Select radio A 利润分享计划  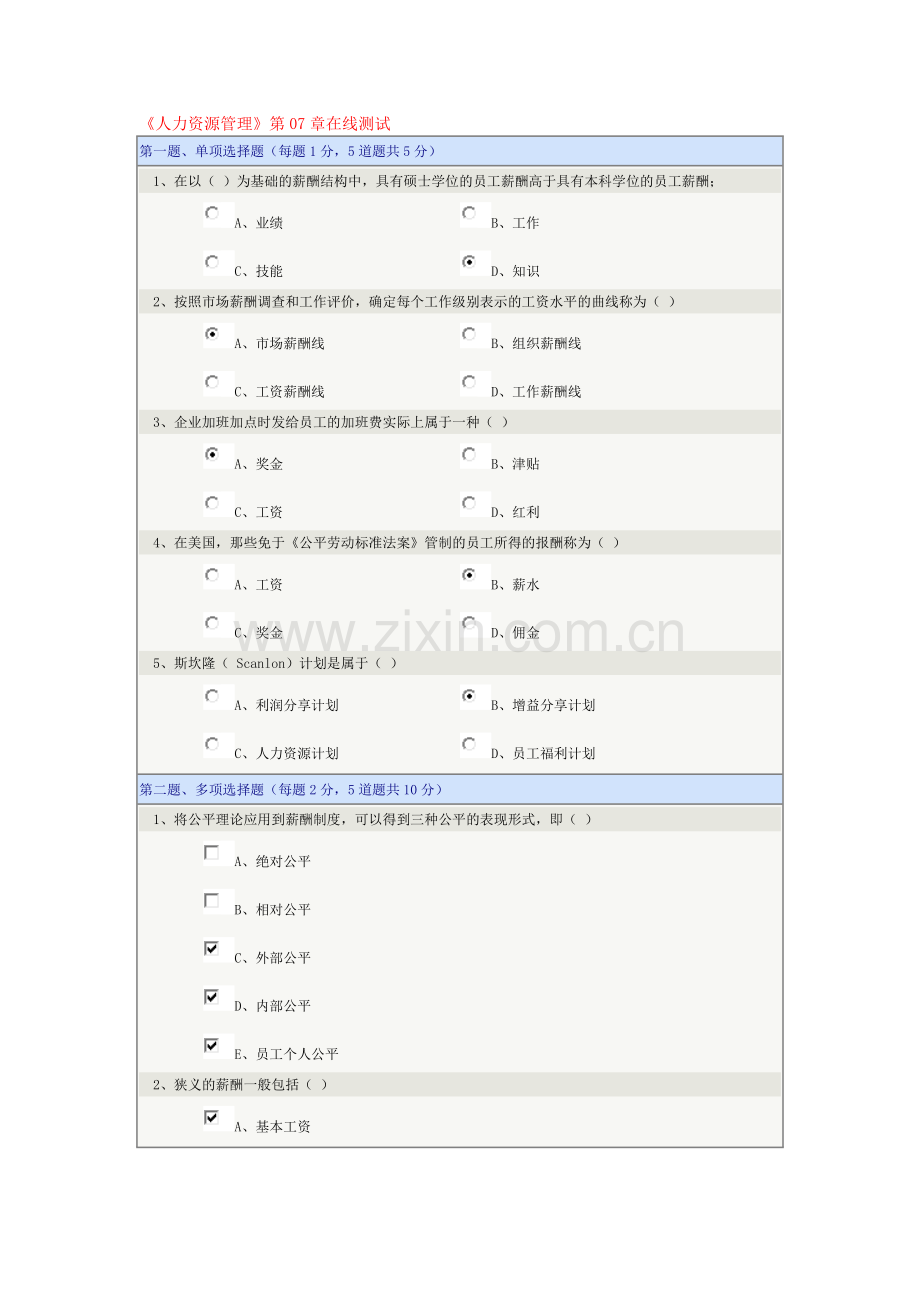(212, 696)
